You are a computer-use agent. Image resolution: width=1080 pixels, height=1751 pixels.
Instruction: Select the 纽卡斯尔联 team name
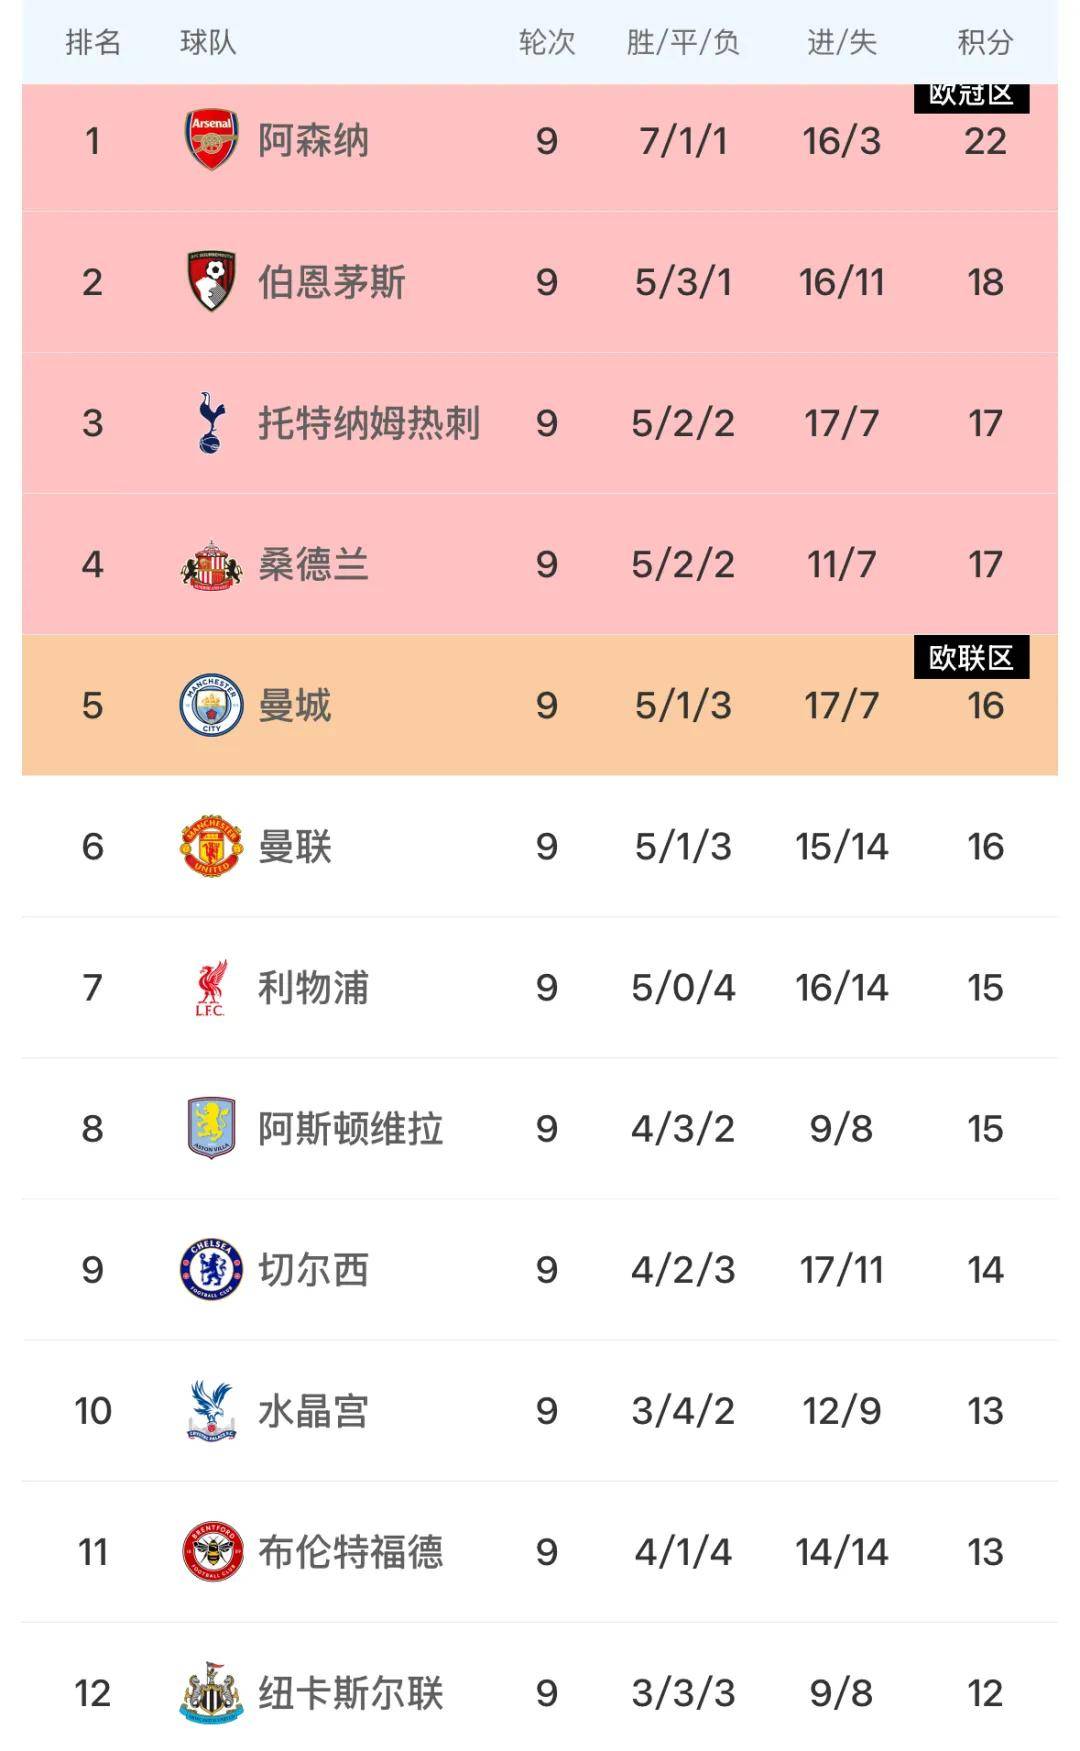[x=350, y=1693]
